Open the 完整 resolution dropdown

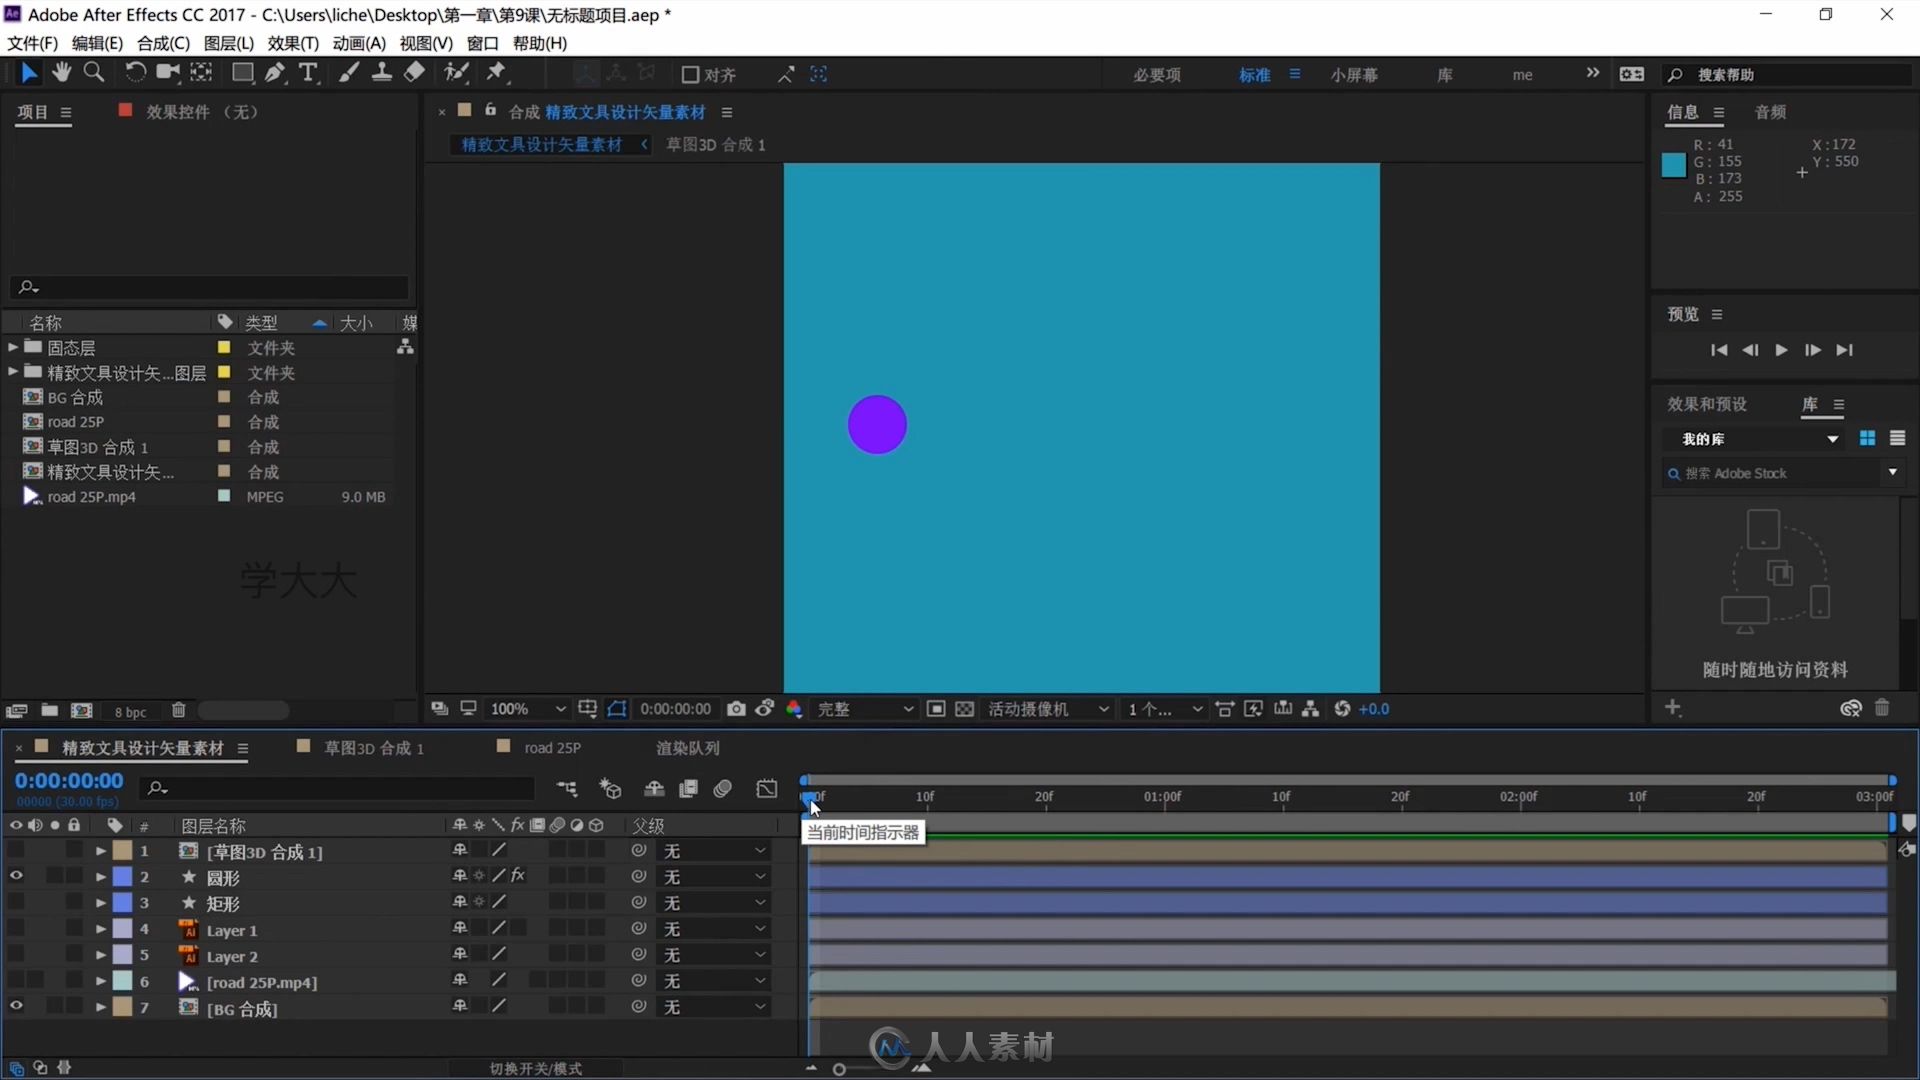865,709
